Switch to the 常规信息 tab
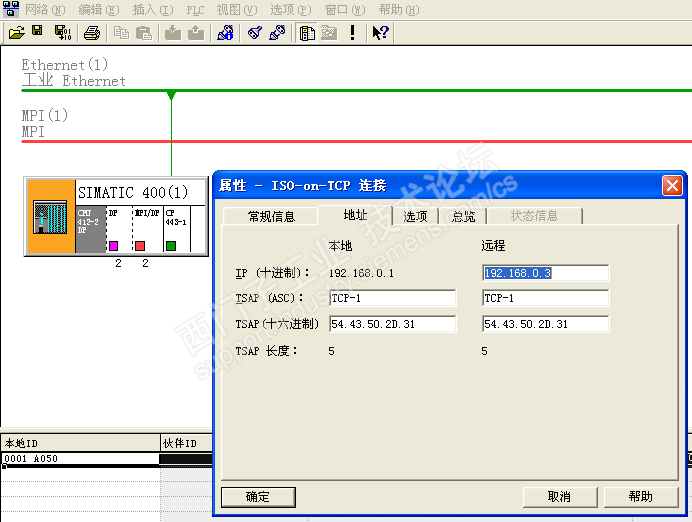 click(271, 216)
